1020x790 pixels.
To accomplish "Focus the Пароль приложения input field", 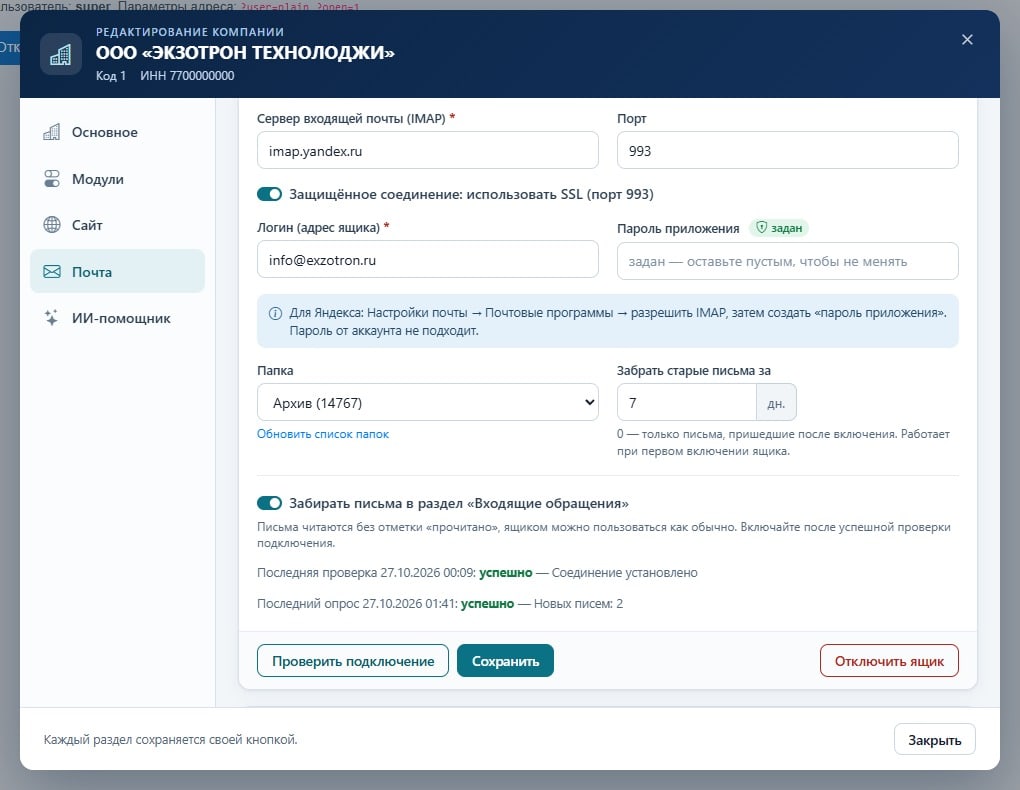I will [x=787, y=261].
